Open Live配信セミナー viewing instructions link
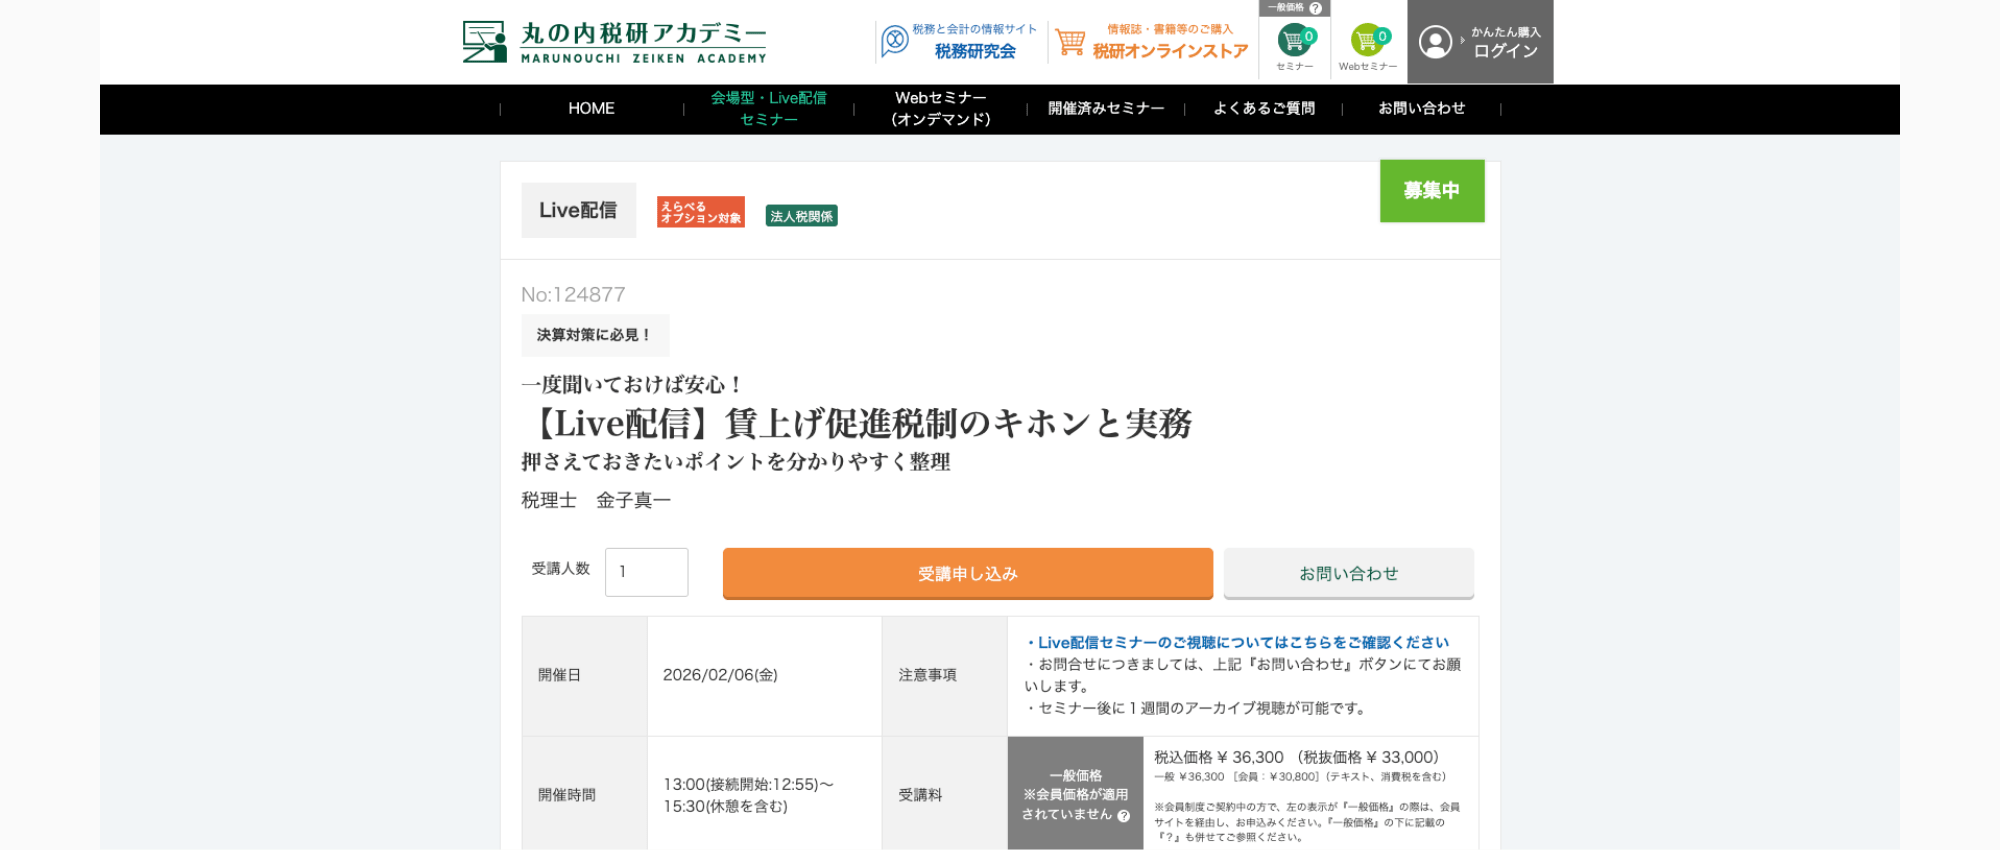 pos(1242,643)
